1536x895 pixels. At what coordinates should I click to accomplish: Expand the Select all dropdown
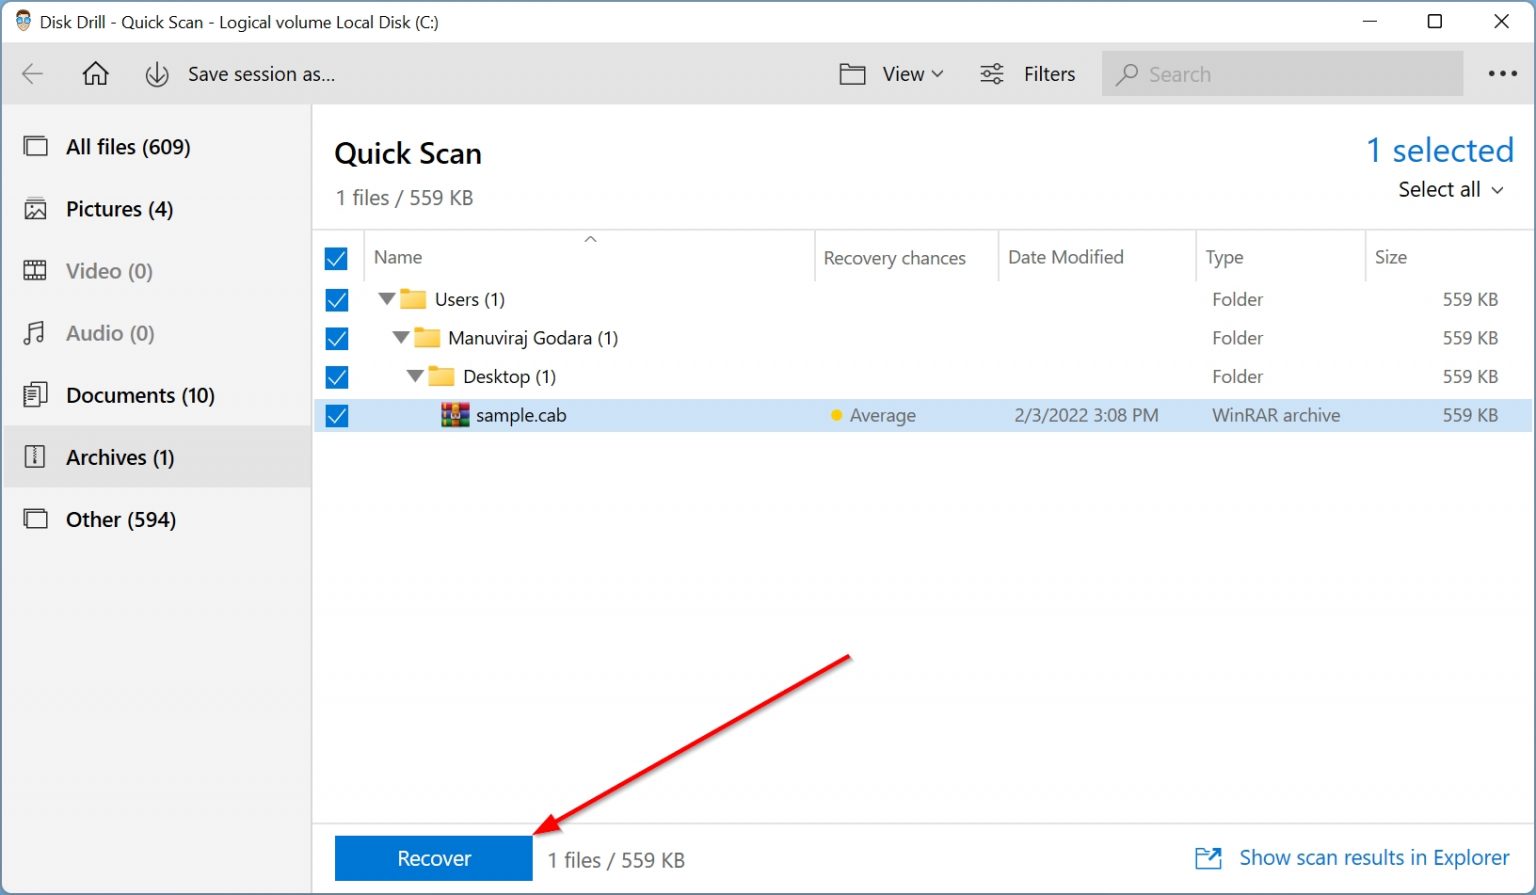click(x=1450, y=190)
